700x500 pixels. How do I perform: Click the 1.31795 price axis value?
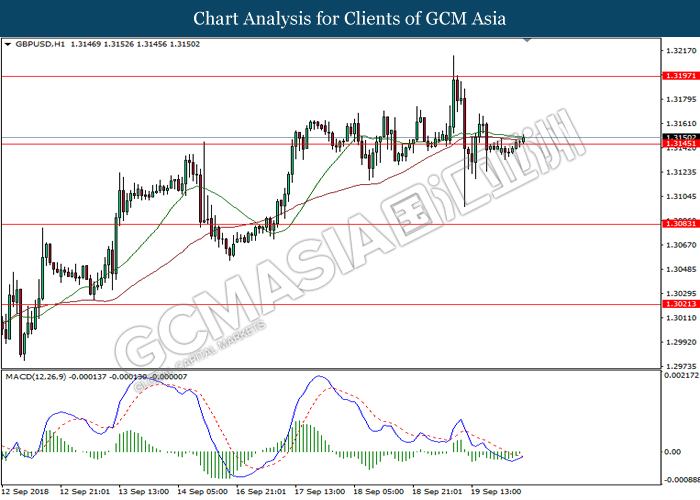681,99
